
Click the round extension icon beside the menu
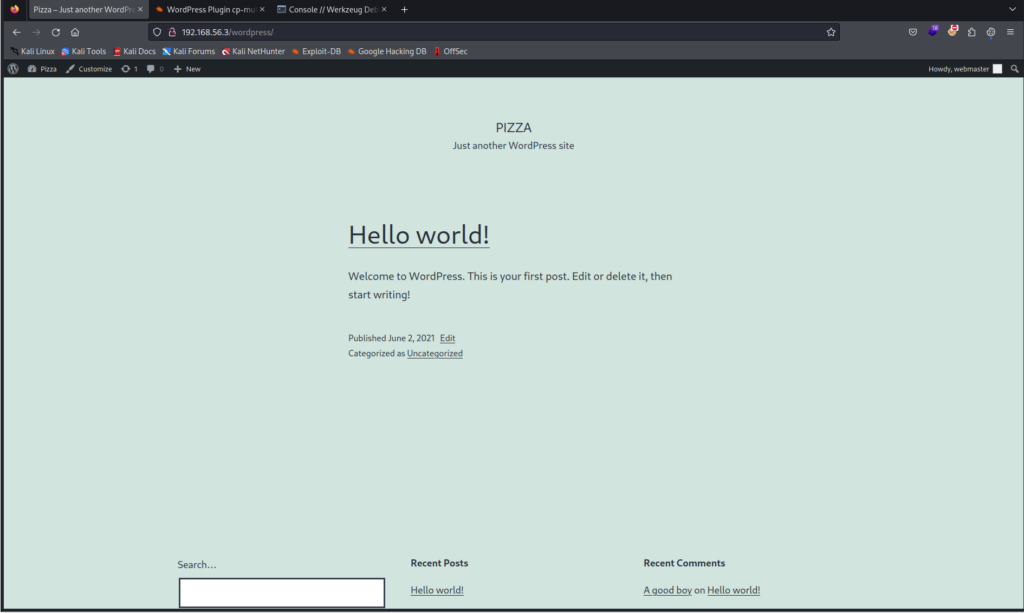(x=991, y=32)
